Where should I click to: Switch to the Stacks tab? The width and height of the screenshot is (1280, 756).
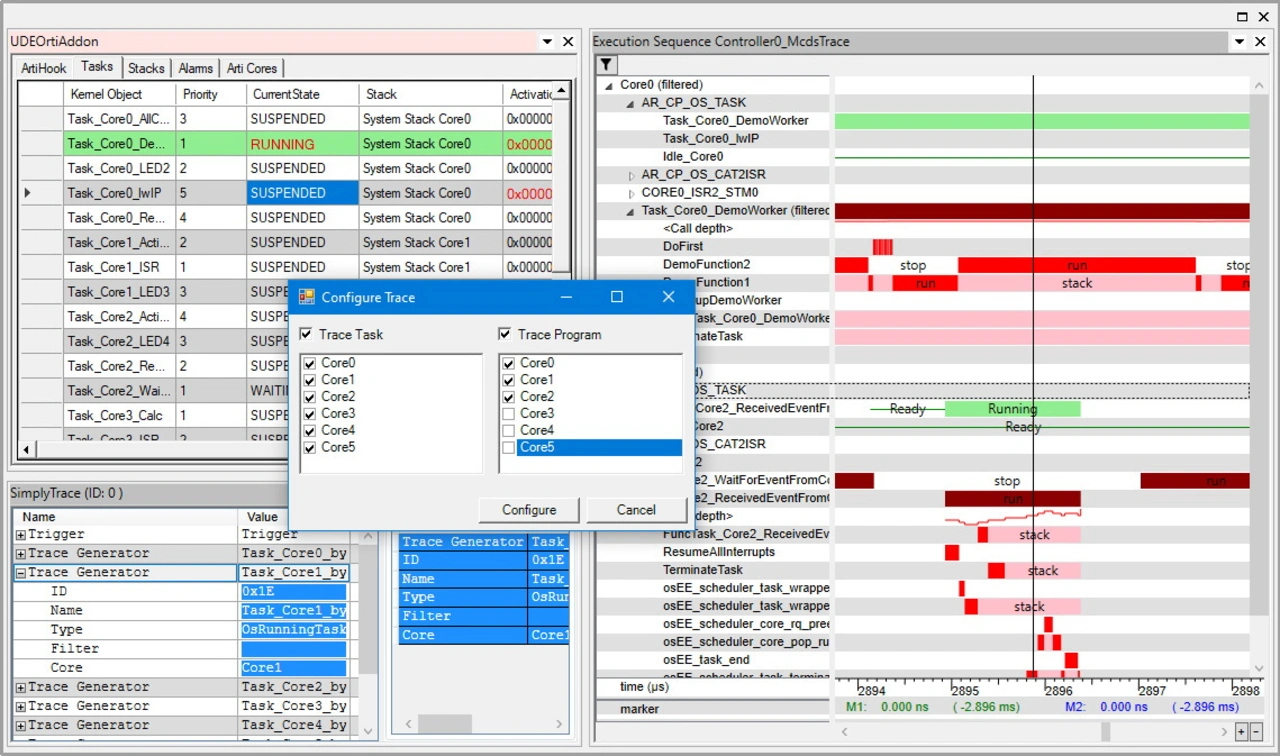pyautogui.click(x=146, y=68)
